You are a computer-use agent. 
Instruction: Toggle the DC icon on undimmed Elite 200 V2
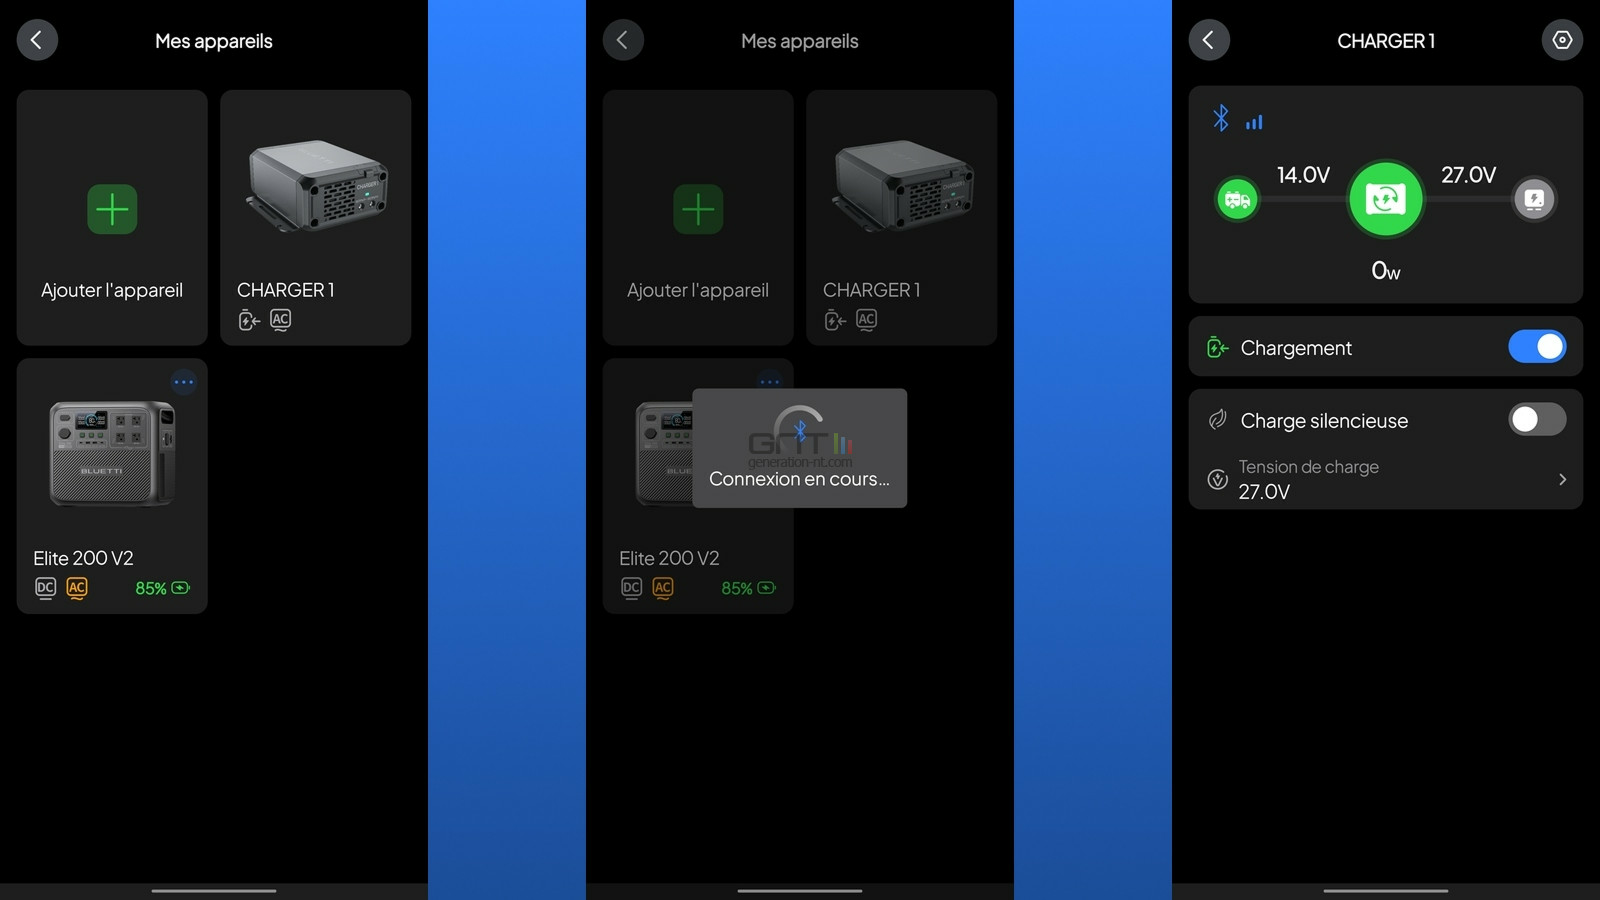45,588
